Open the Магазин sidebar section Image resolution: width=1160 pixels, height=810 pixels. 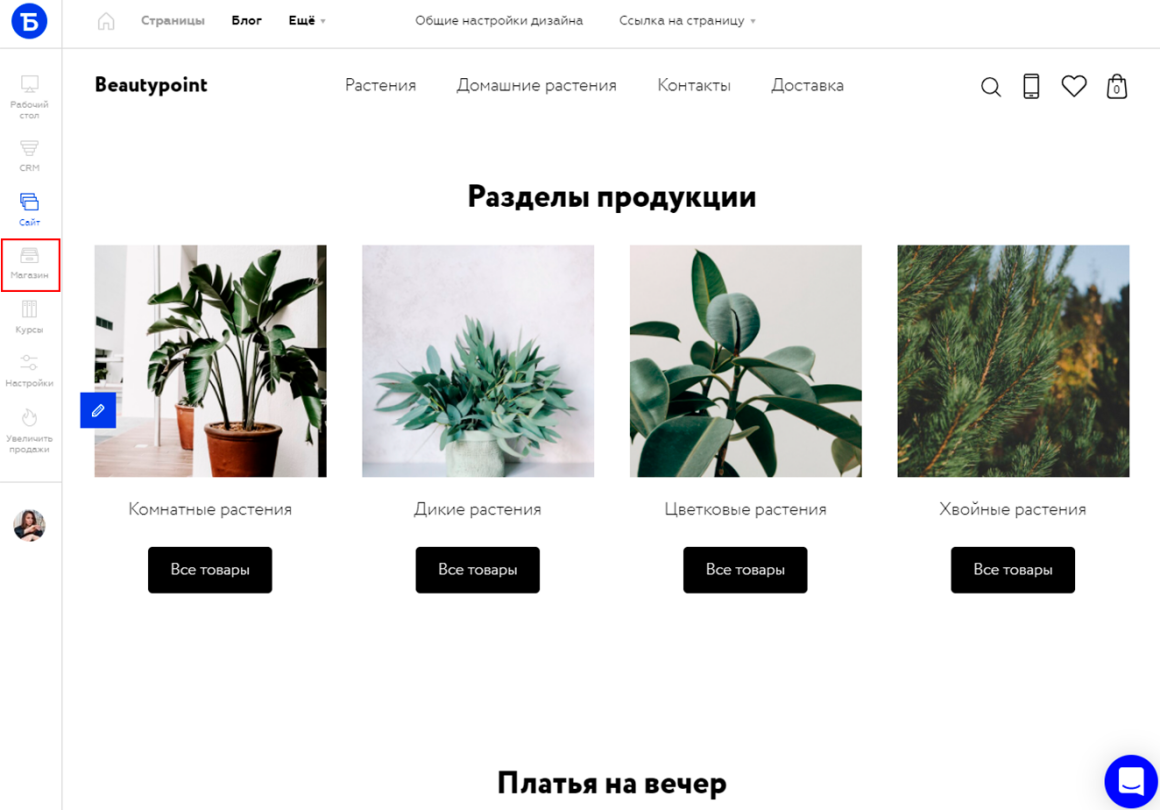(x=30, y=264)
